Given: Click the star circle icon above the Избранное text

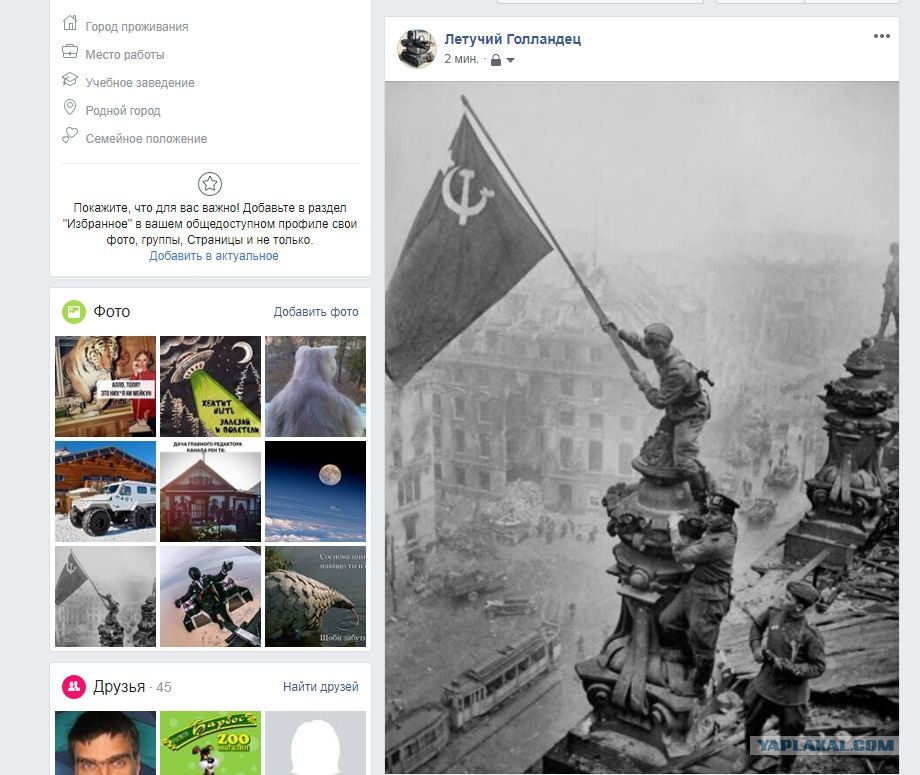Looking at the screenshot, I should [x=209, y=184].
